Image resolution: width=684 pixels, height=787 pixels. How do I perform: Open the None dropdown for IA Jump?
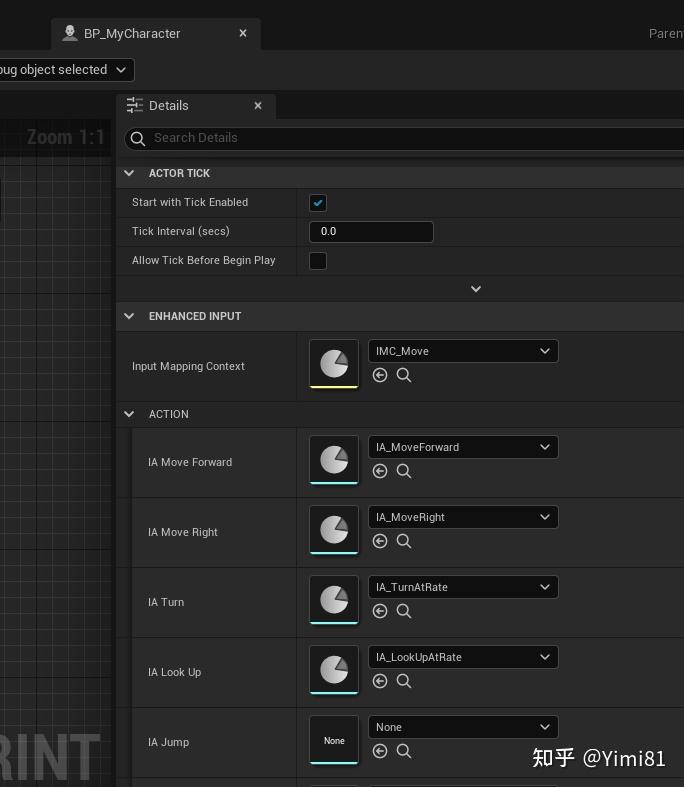pyautogui.click(x=463, y=727)
